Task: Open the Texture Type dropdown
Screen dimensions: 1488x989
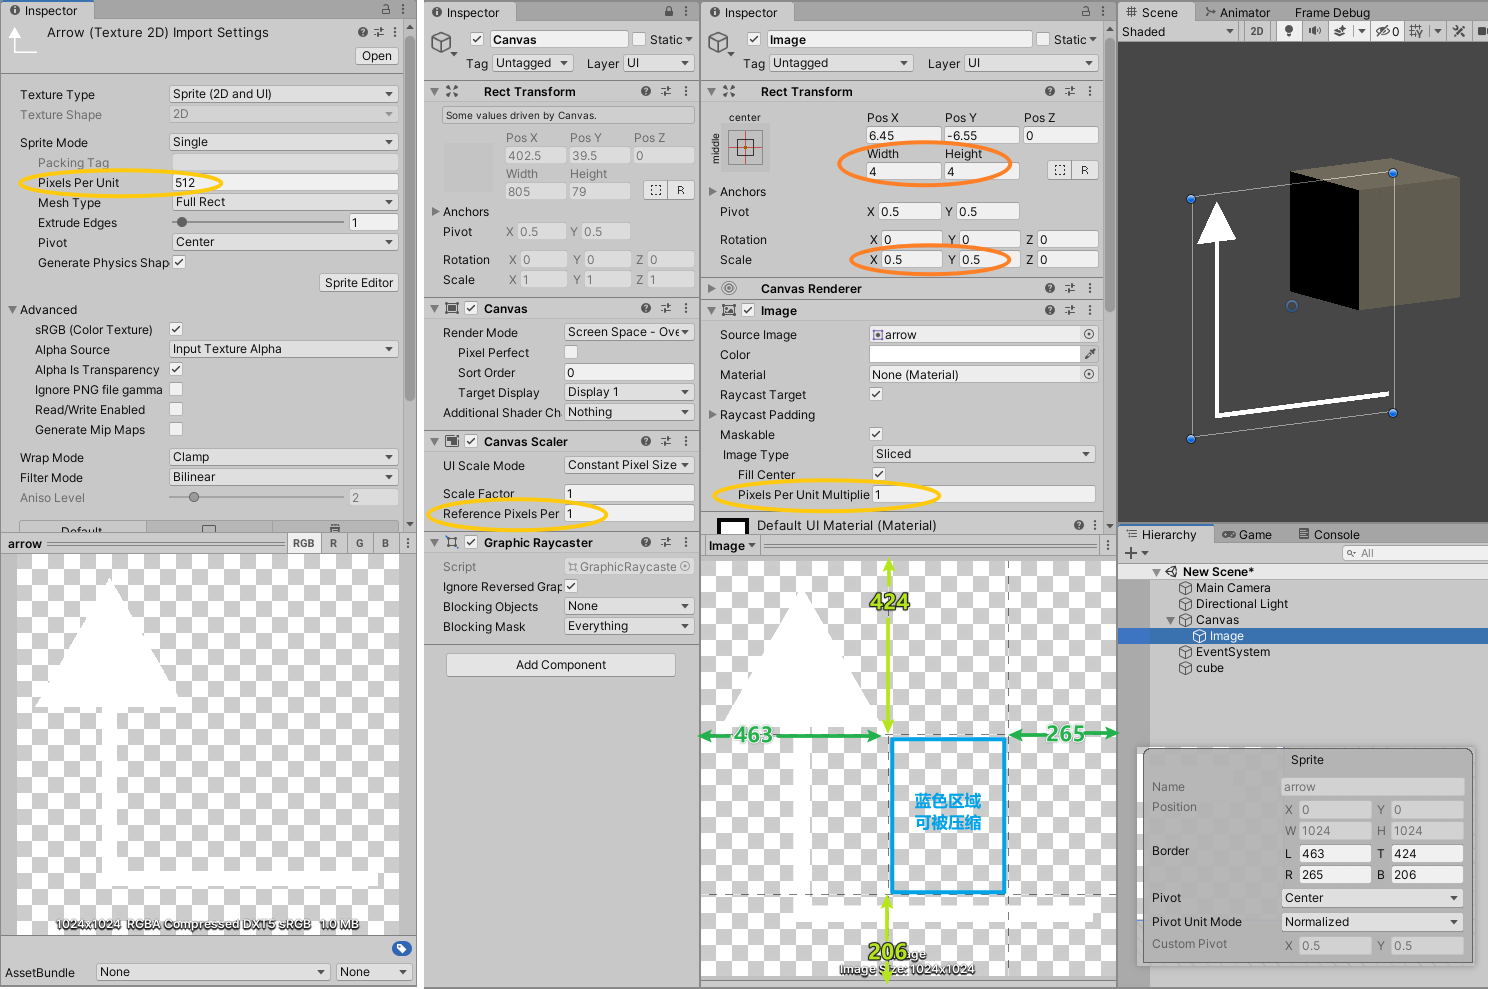Action: tap(283, 94)
